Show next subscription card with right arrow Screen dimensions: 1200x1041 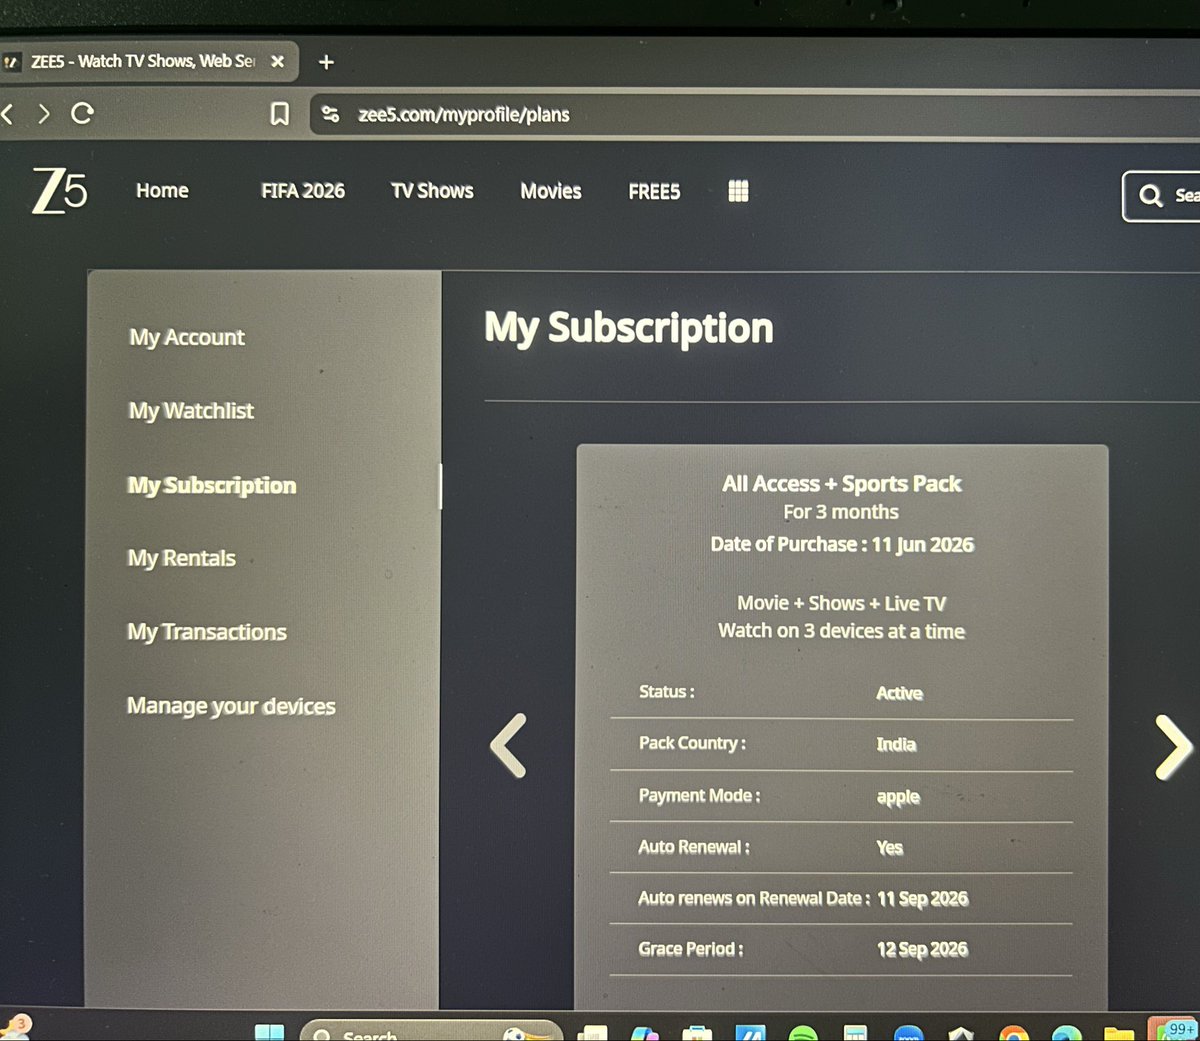(1173, 746)
